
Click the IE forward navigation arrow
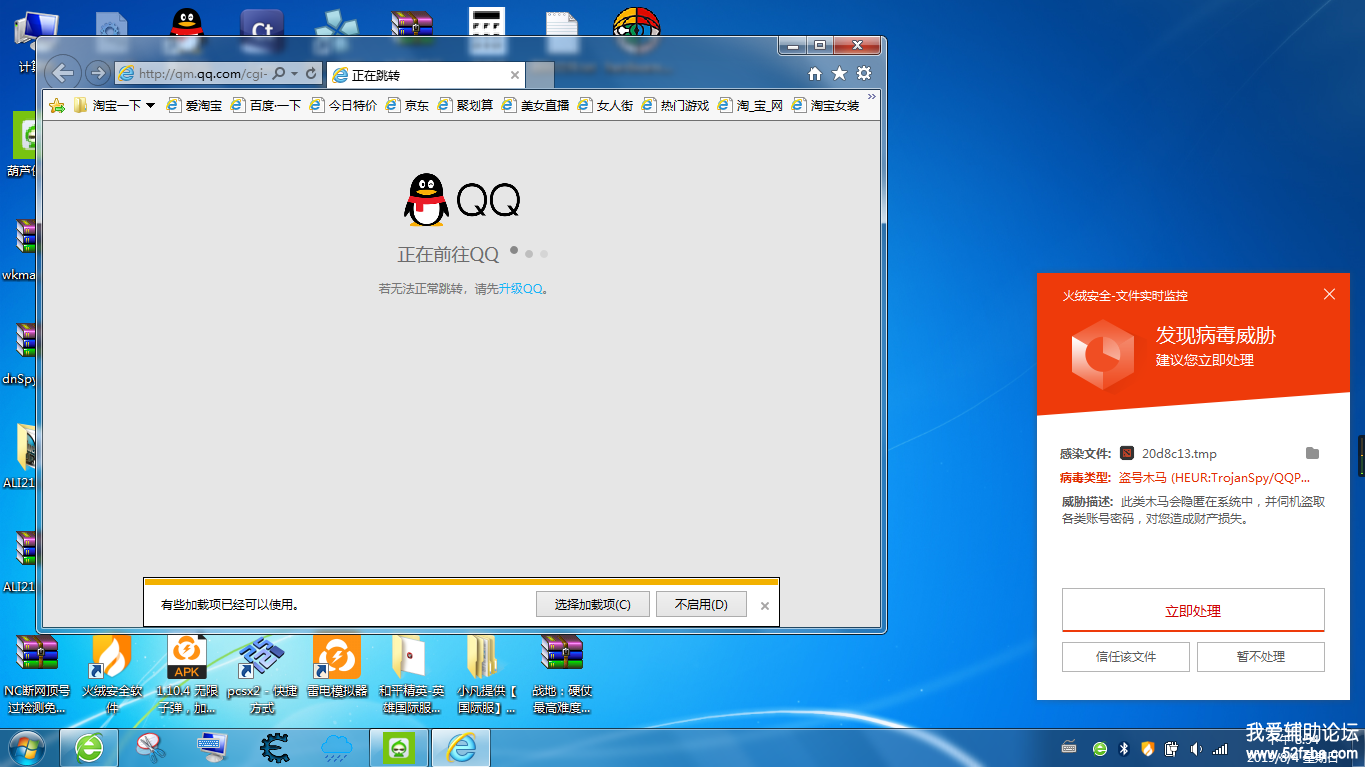pos(97,73)
